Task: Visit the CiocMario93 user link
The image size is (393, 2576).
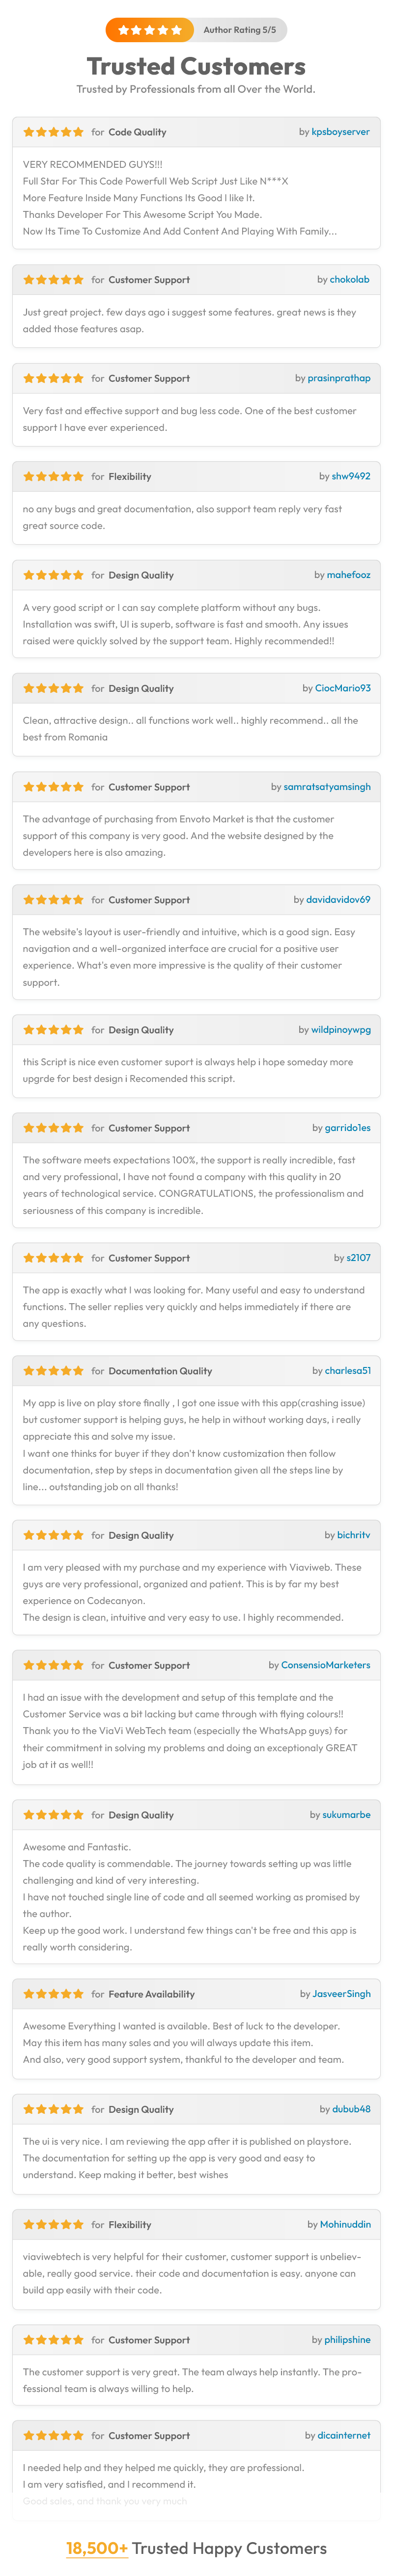Action: click(342, 688)
